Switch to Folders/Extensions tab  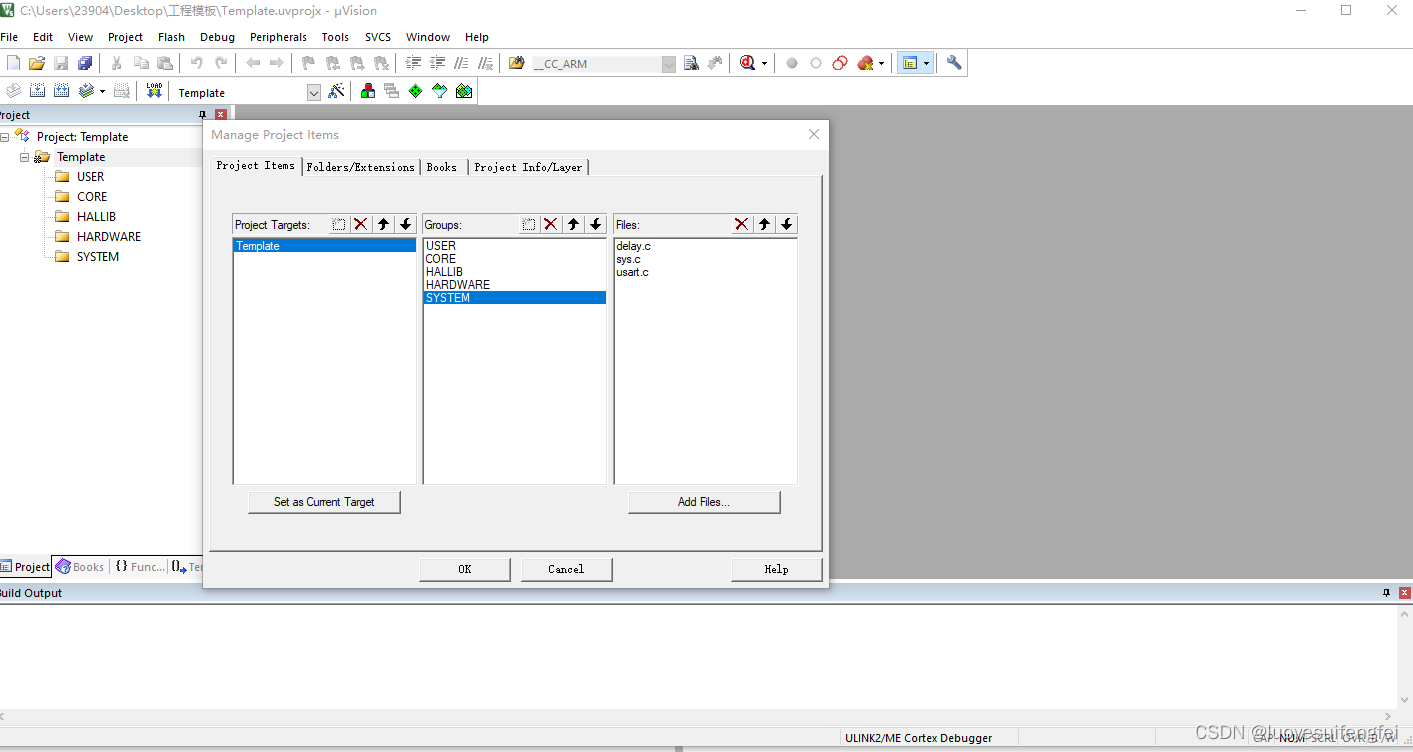tap(360, 167)
